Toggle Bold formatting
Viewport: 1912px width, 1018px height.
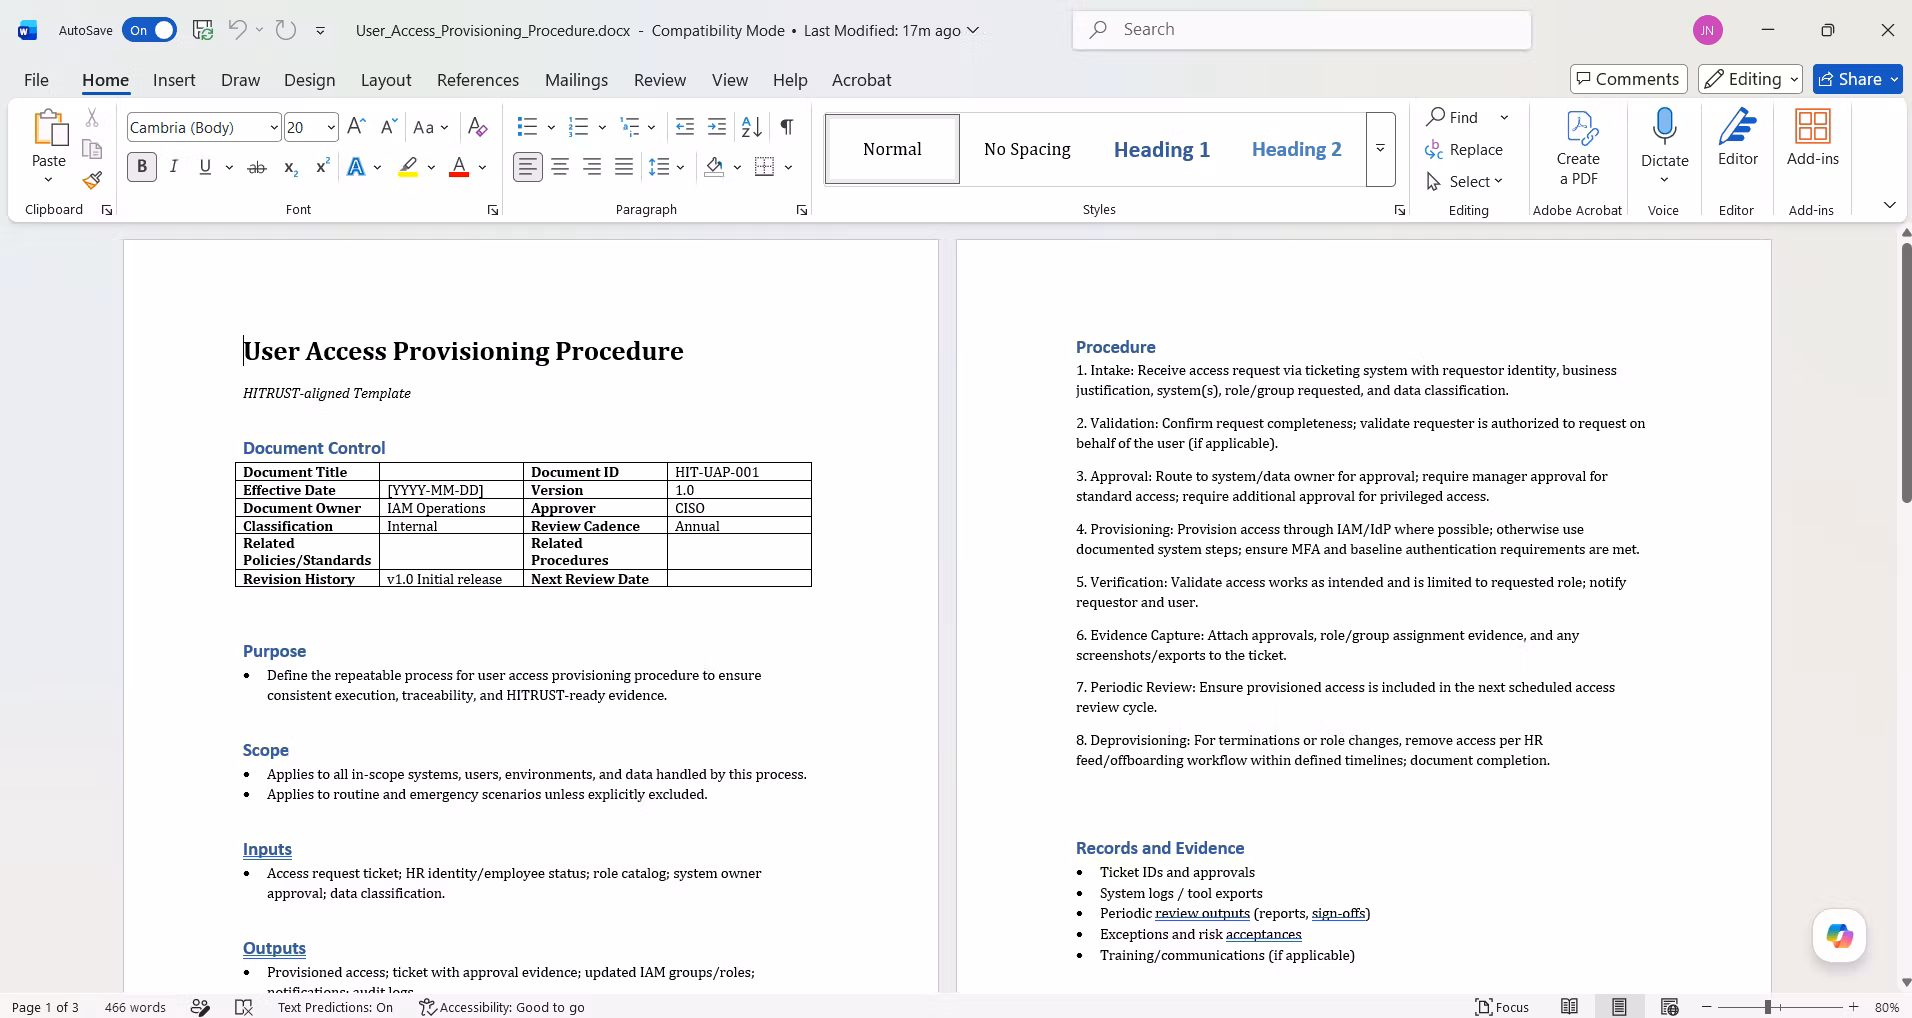pyautogui.click(x=142, y=167)
